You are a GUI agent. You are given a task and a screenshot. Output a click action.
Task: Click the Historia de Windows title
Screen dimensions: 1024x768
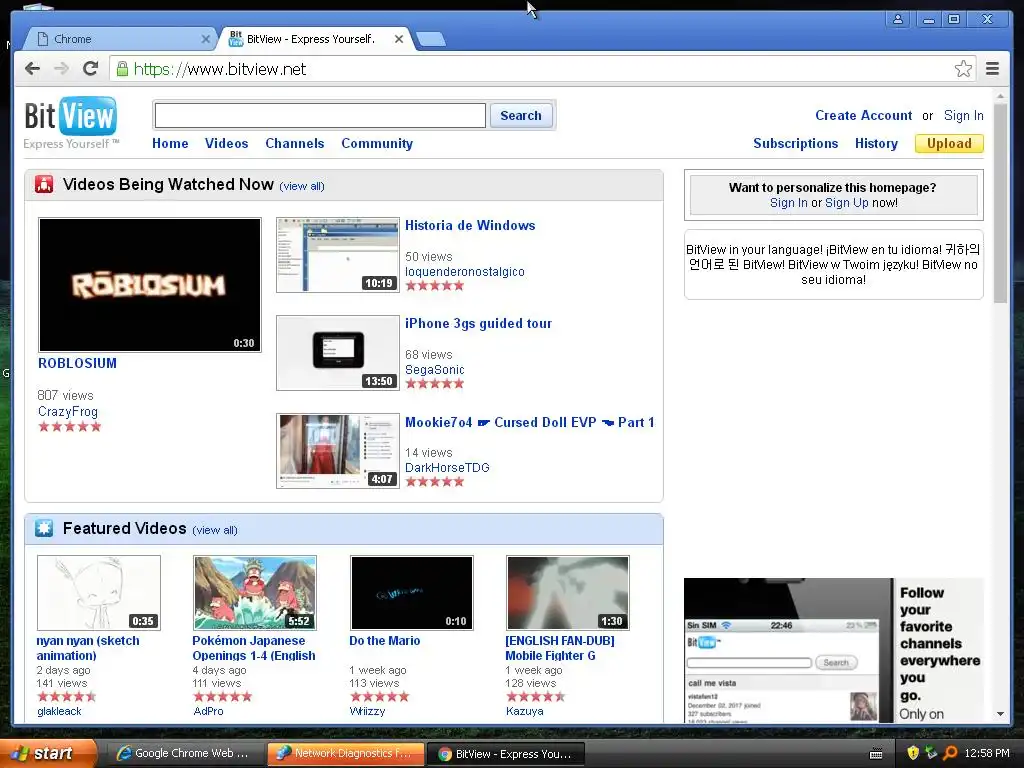(470, 225)
